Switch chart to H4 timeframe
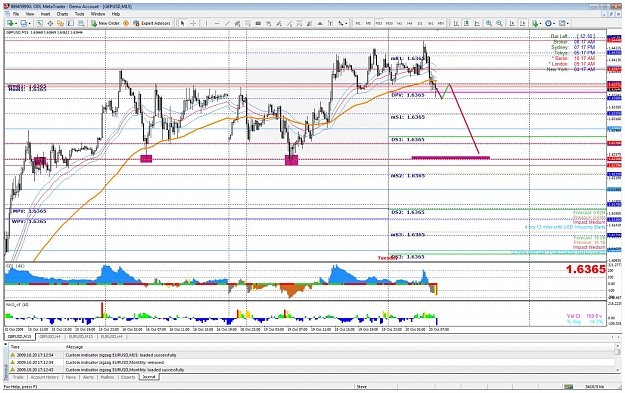 410,23
